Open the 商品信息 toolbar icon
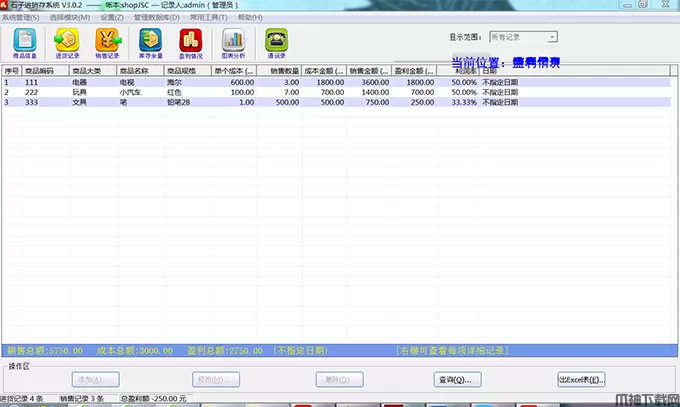This screenshot has height=407, width=680. coord(25,42)
